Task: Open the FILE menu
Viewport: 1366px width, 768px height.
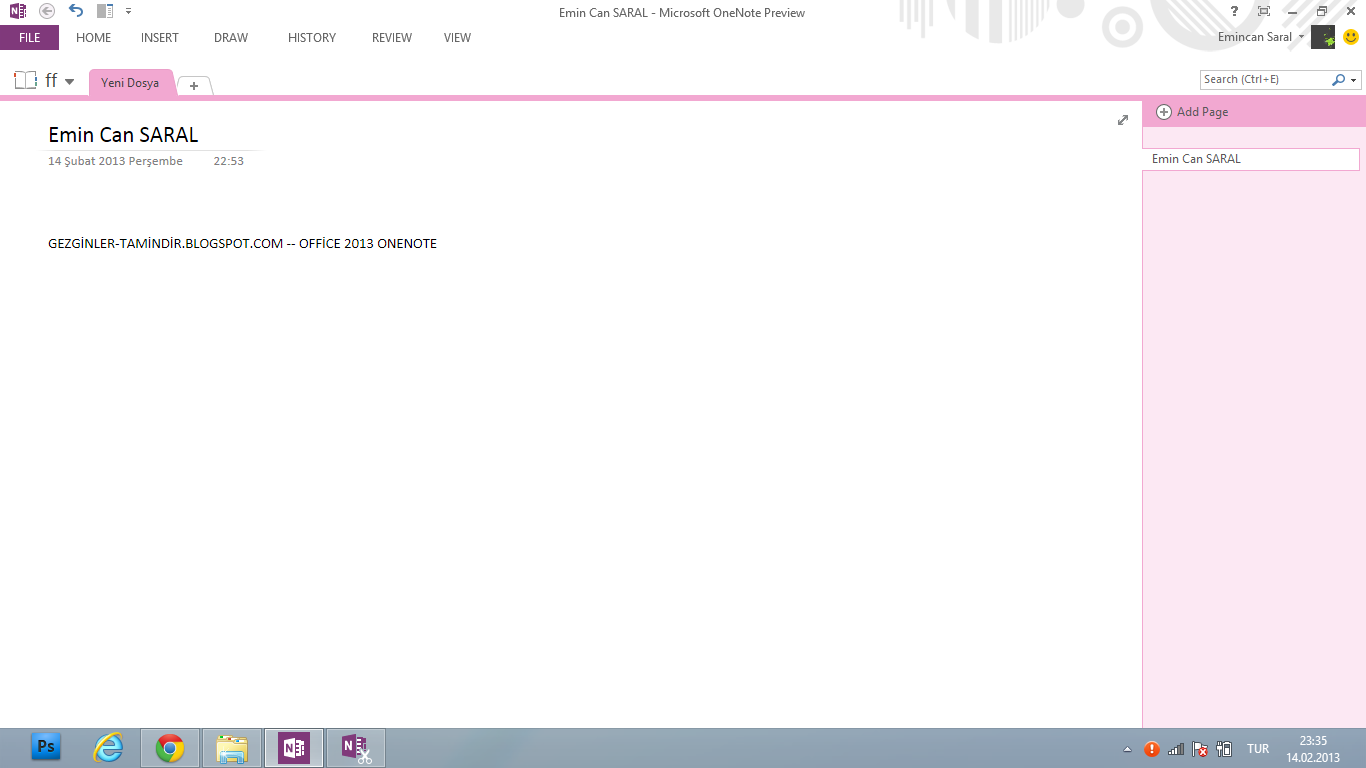Action: [x=30, y=37]
